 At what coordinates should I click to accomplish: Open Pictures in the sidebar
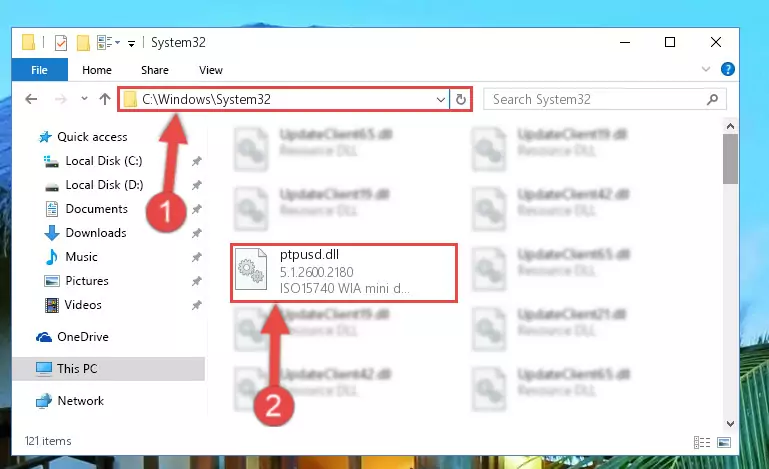point(87,281)
